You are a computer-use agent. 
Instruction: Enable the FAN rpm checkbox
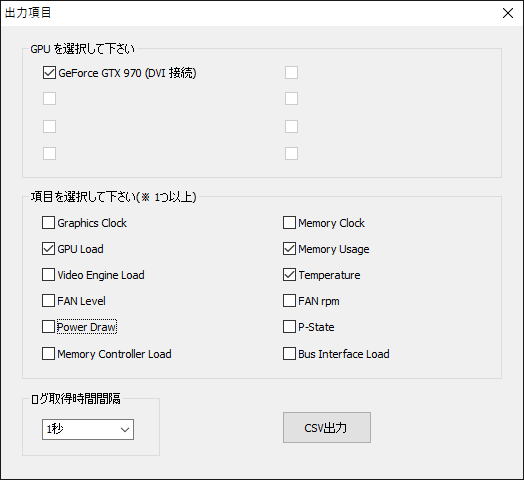[289, 301]
